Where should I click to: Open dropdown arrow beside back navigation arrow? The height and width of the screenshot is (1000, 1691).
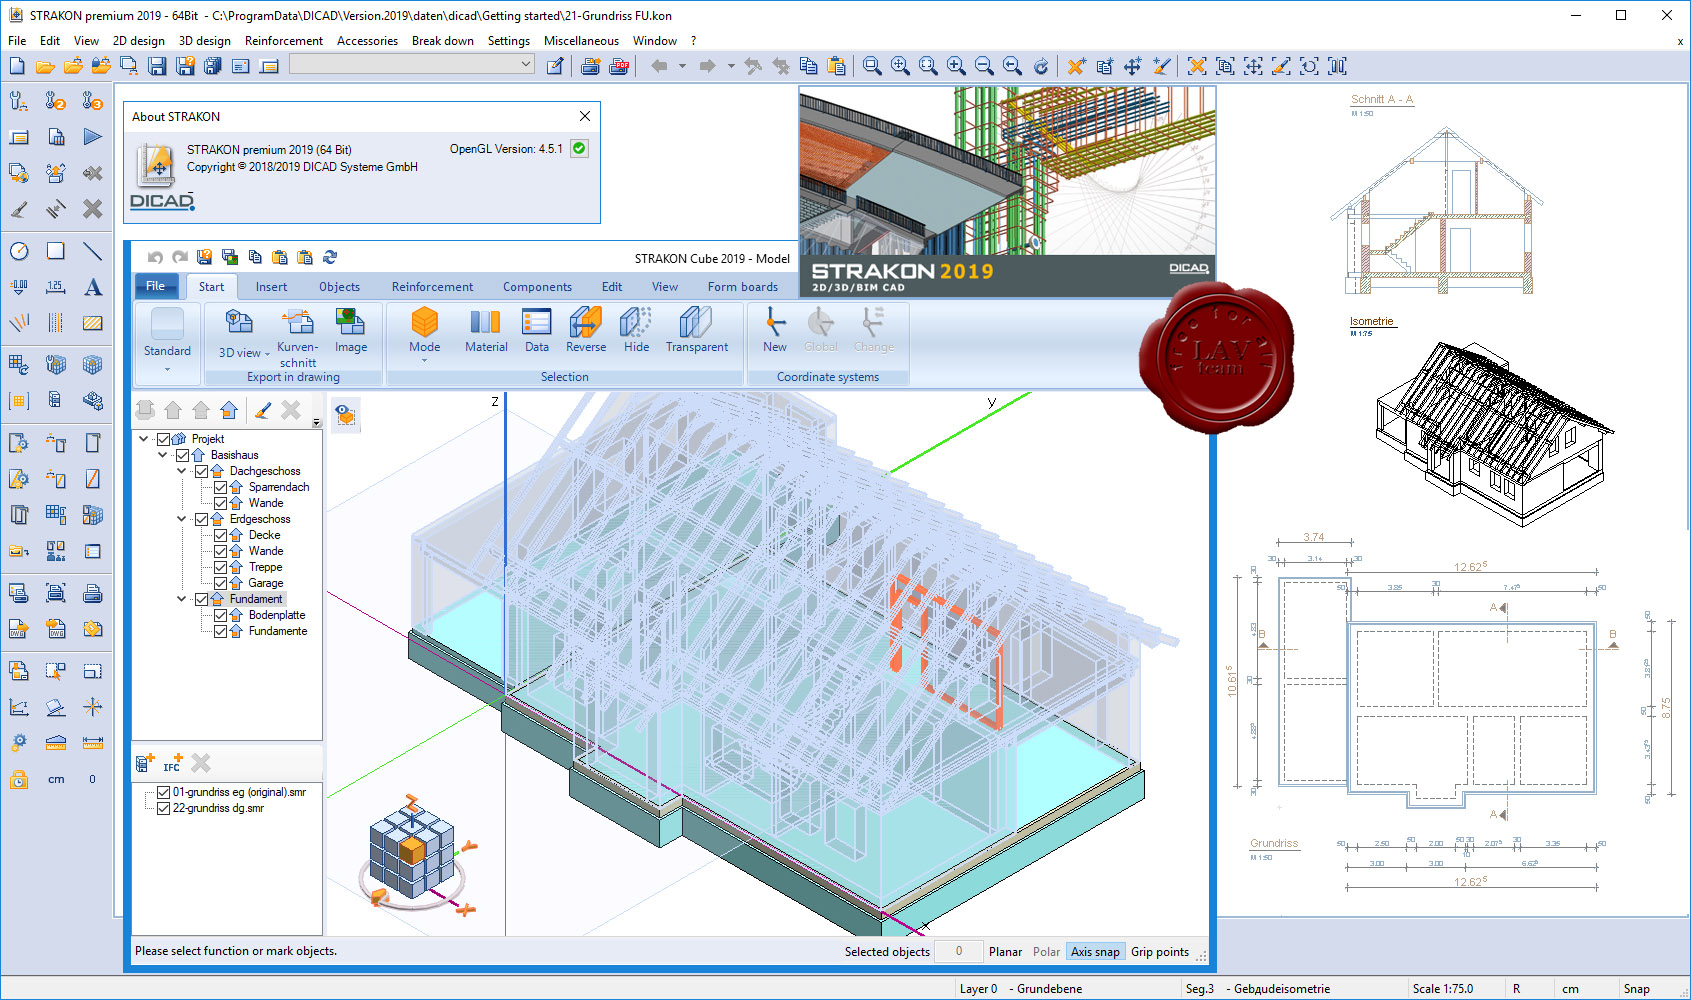682,66
